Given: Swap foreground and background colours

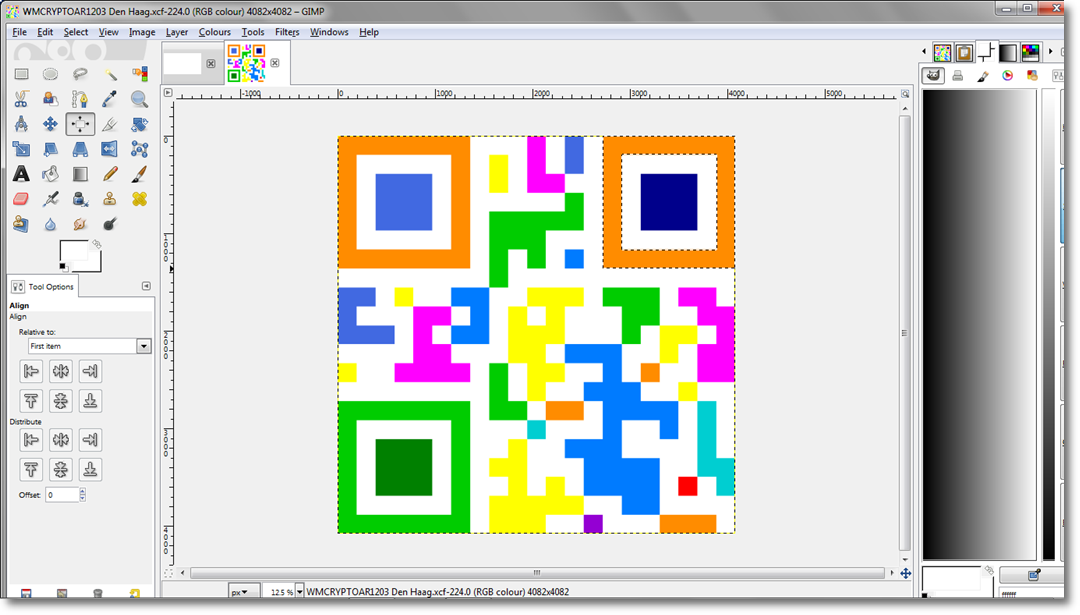Looking at the screenshot, I should 97,244.
